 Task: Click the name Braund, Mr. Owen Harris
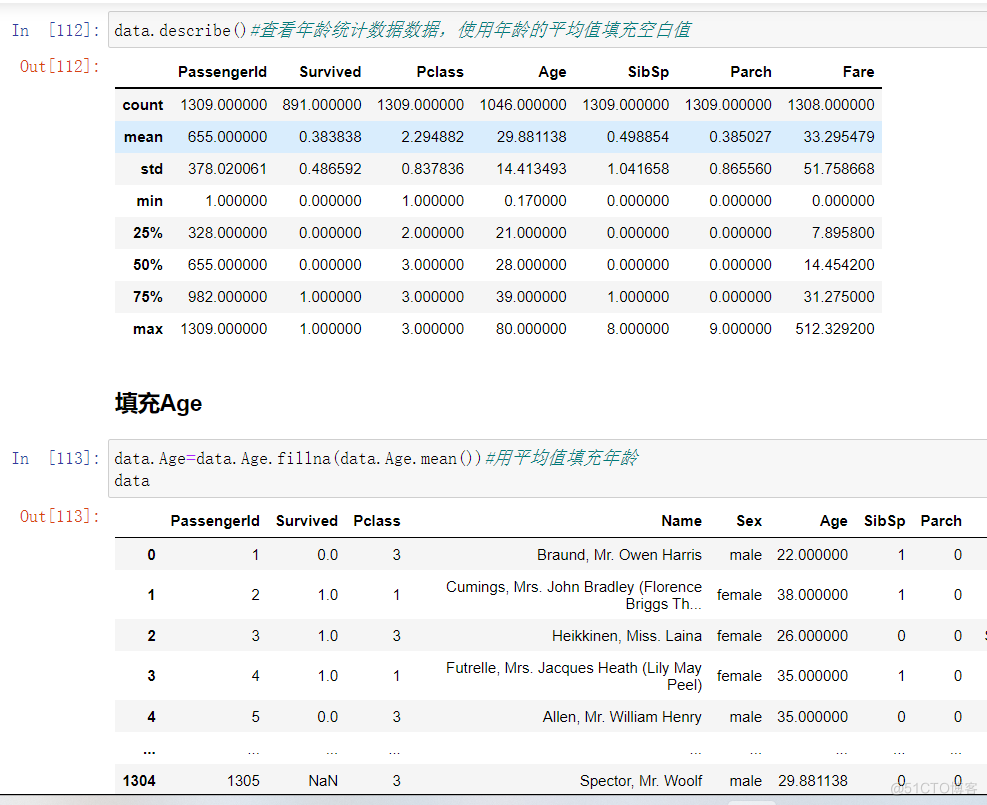[619, 554]
